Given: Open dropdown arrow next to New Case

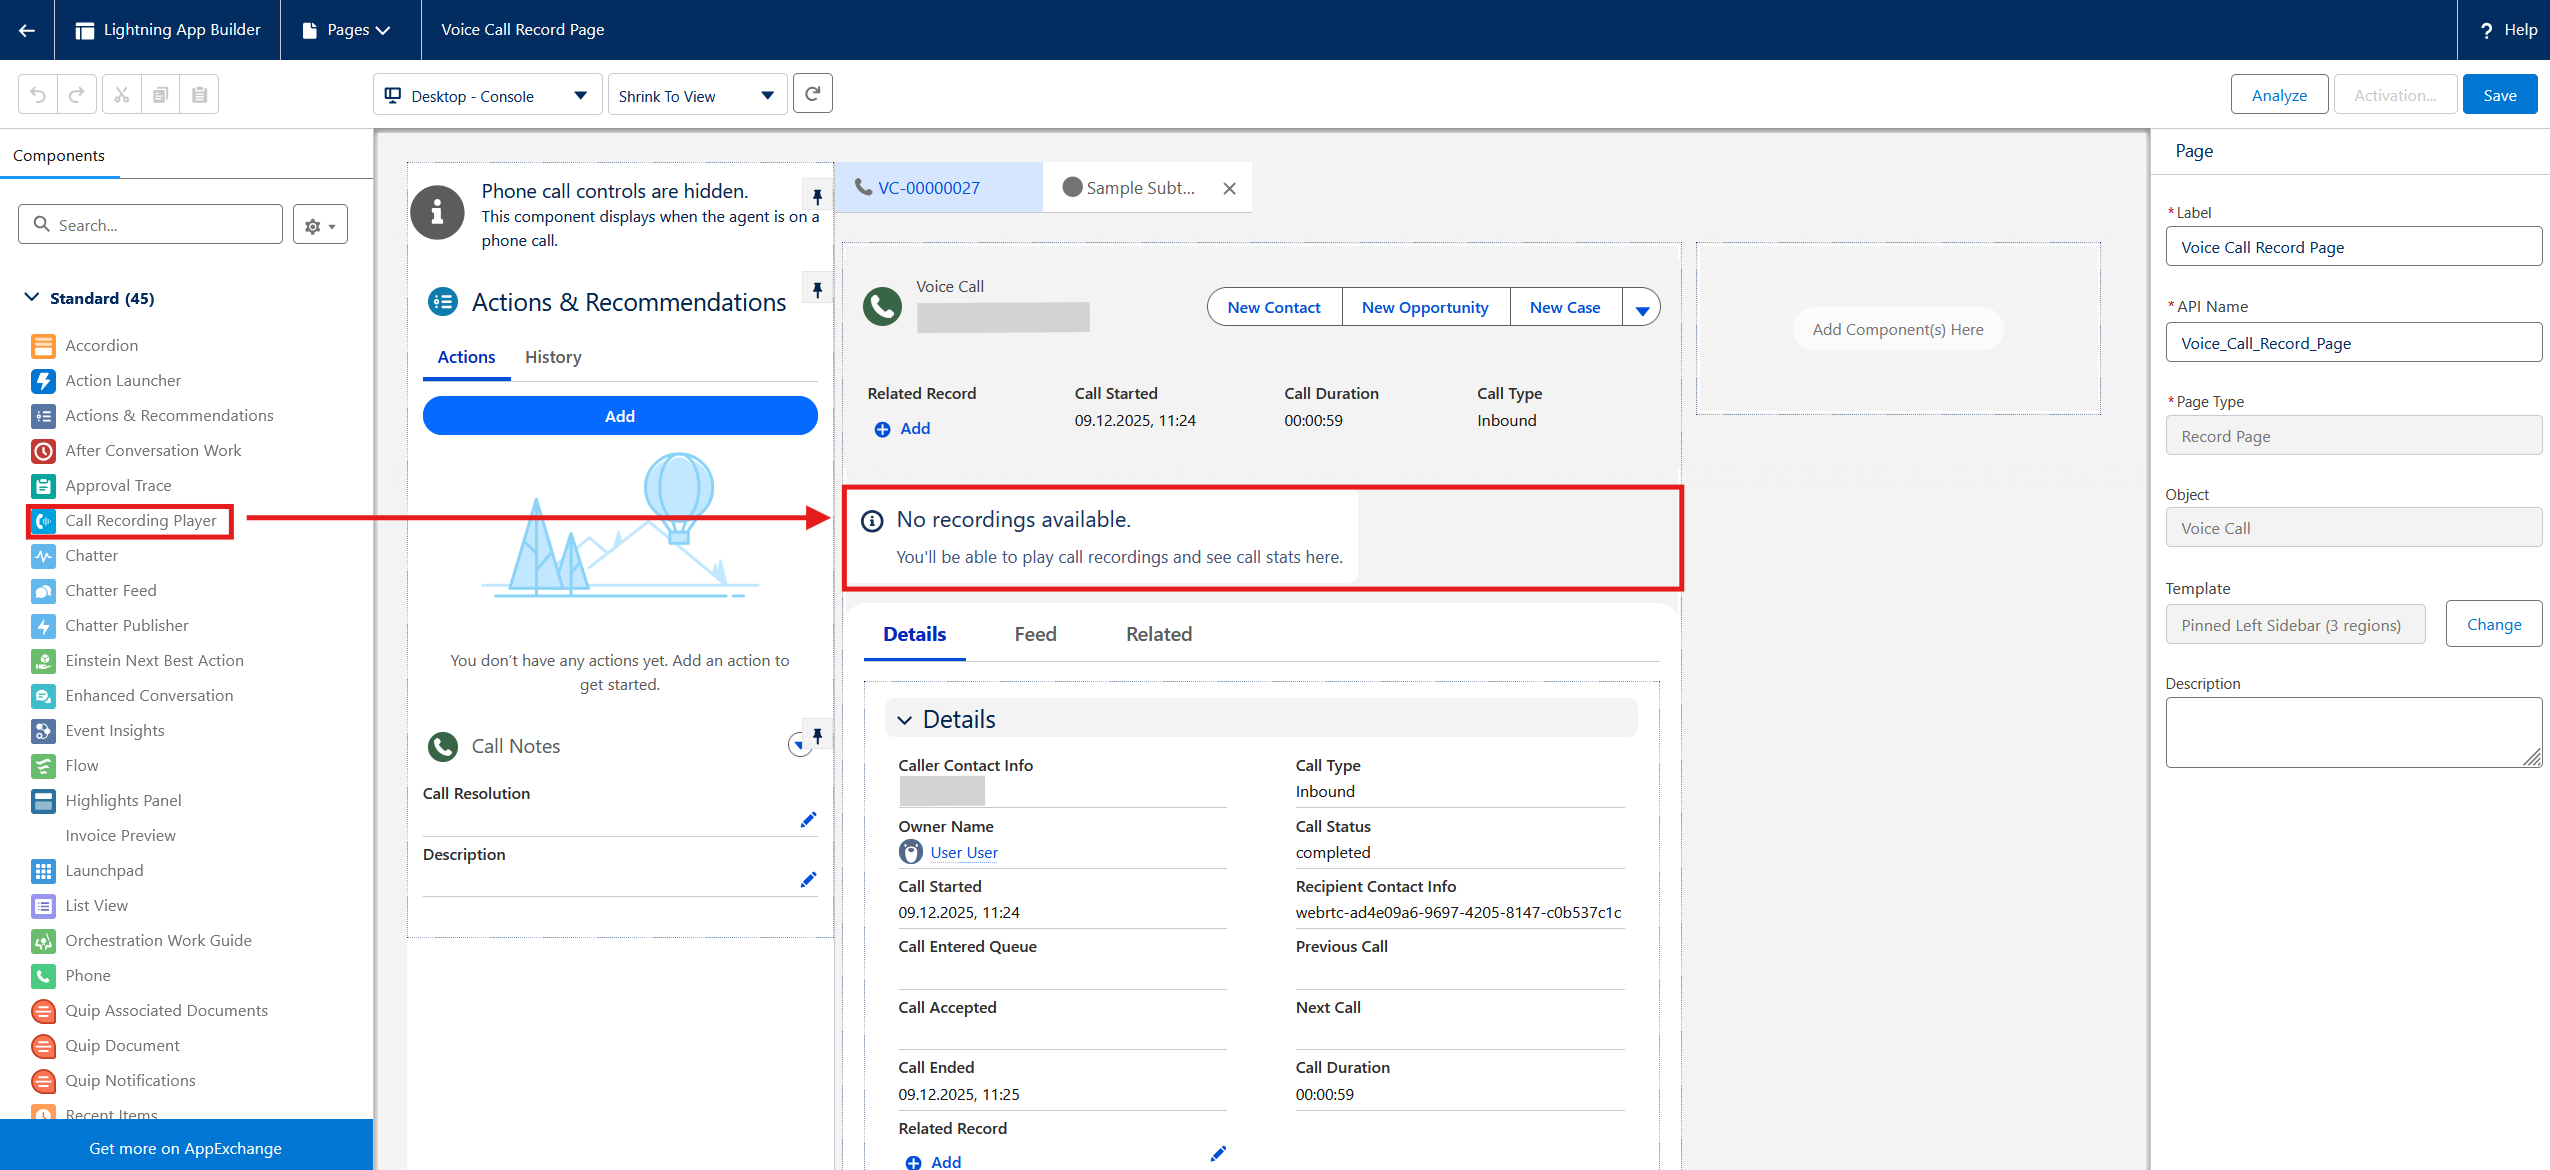Looking at the screenshot, I should tap(1641, 309).
